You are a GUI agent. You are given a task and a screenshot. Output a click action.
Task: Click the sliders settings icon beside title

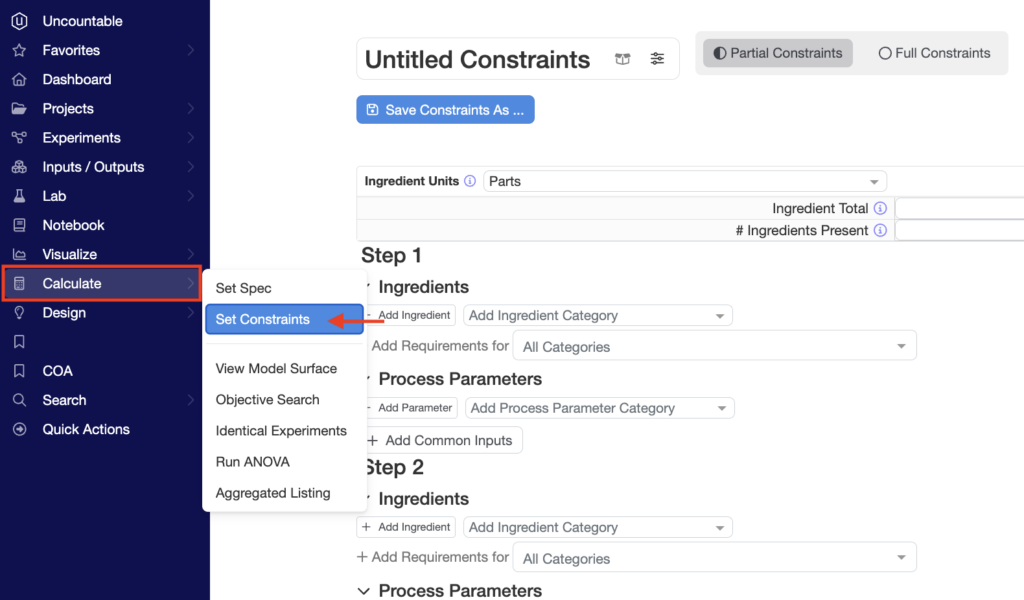point(657,59)
